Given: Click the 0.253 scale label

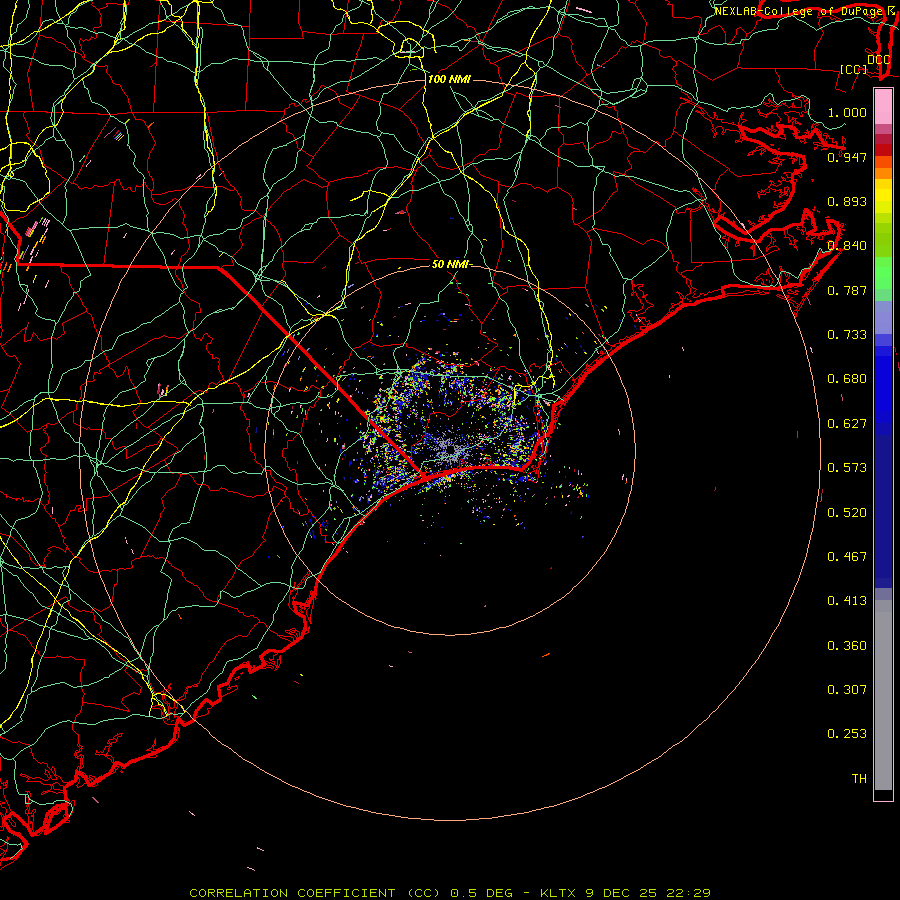Looking at the screenshot, I should pos(847,734).
